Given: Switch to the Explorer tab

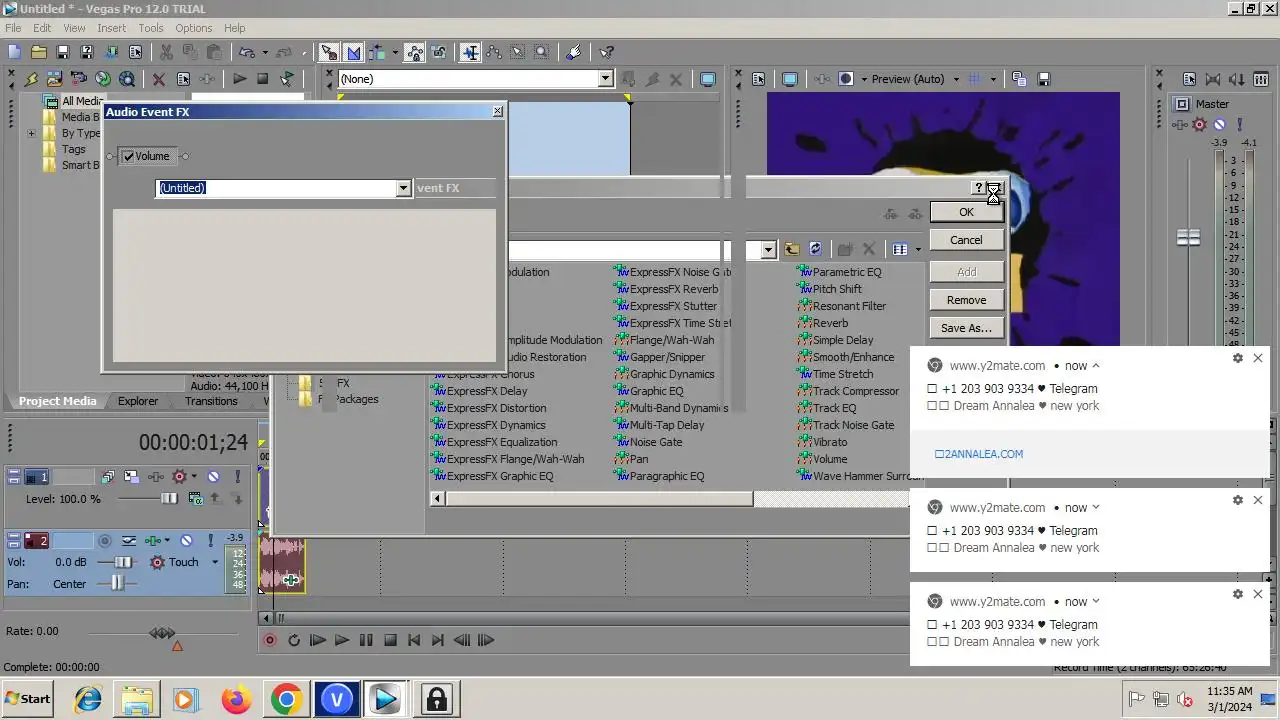Looking at the screenshot, I should tap(138, 401).
